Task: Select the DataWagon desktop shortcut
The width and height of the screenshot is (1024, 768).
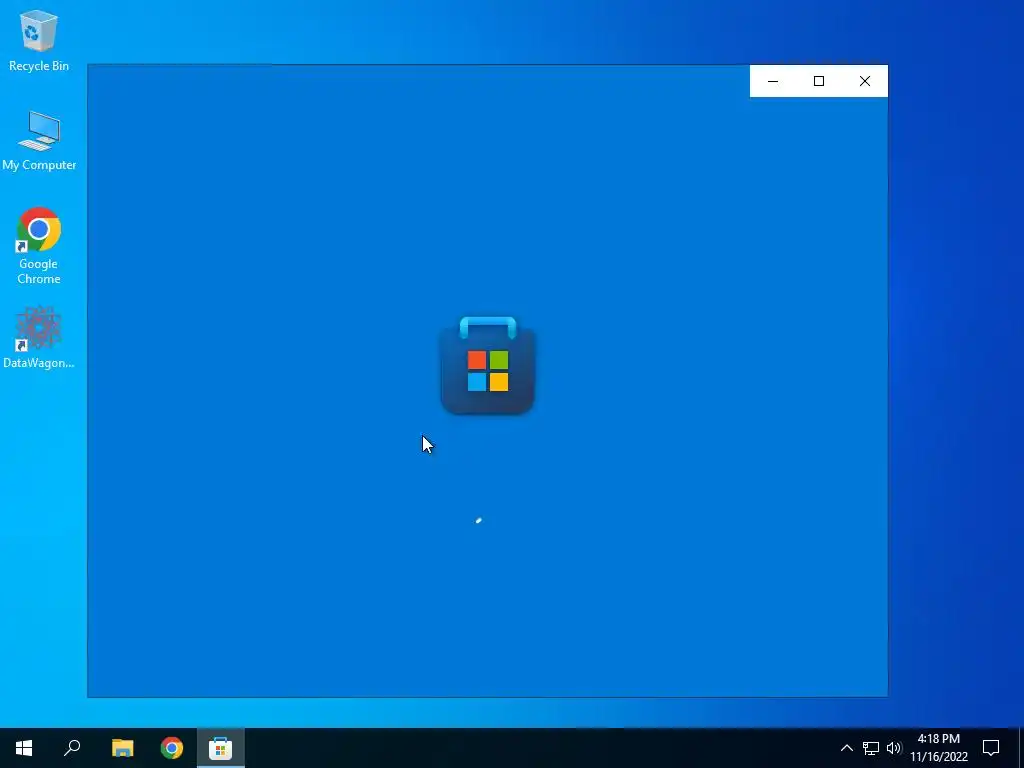Action: point(39,337)
